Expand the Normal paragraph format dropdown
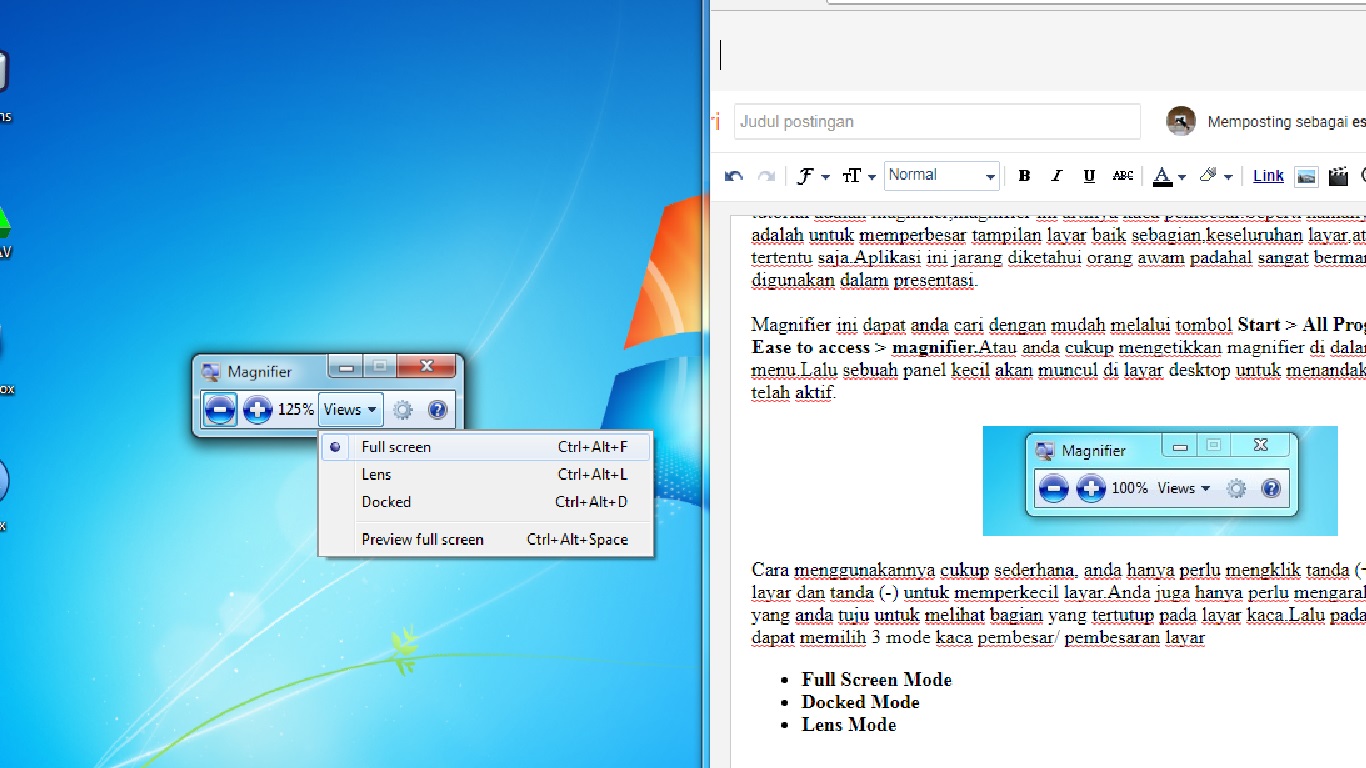 942,176
